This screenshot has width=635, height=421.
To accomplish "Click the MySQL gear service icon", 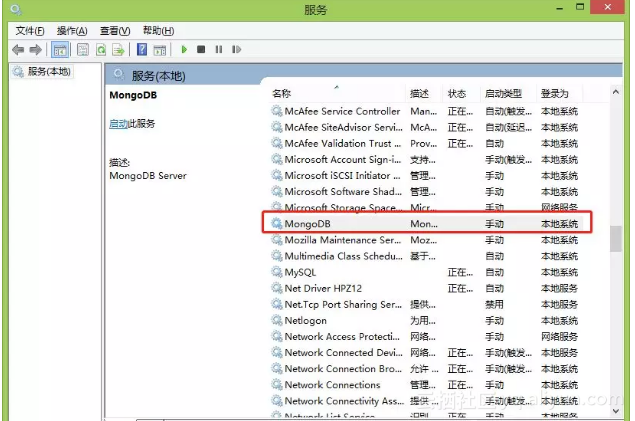I will click(277, 272).
